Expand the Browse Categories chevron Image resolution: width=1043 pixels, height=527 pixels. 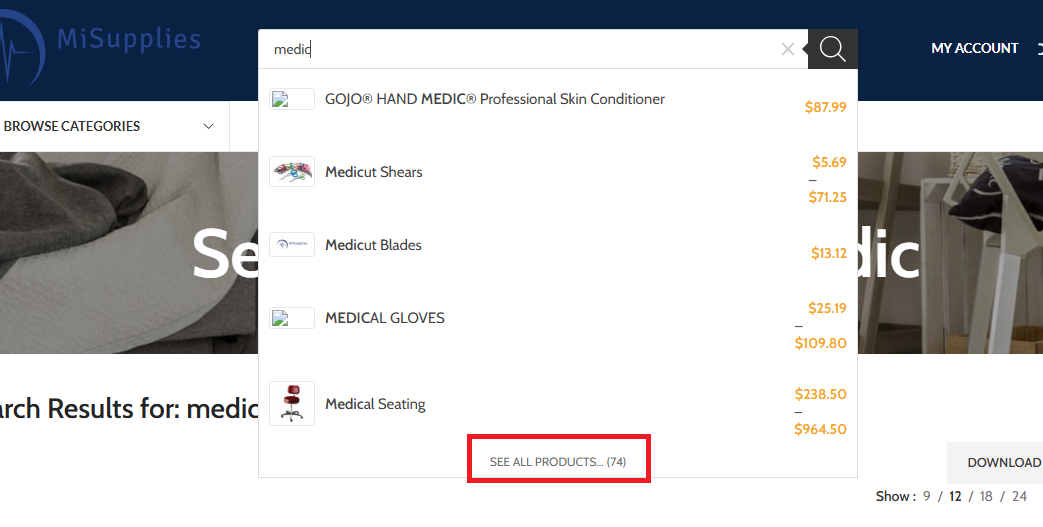point(208,126)
